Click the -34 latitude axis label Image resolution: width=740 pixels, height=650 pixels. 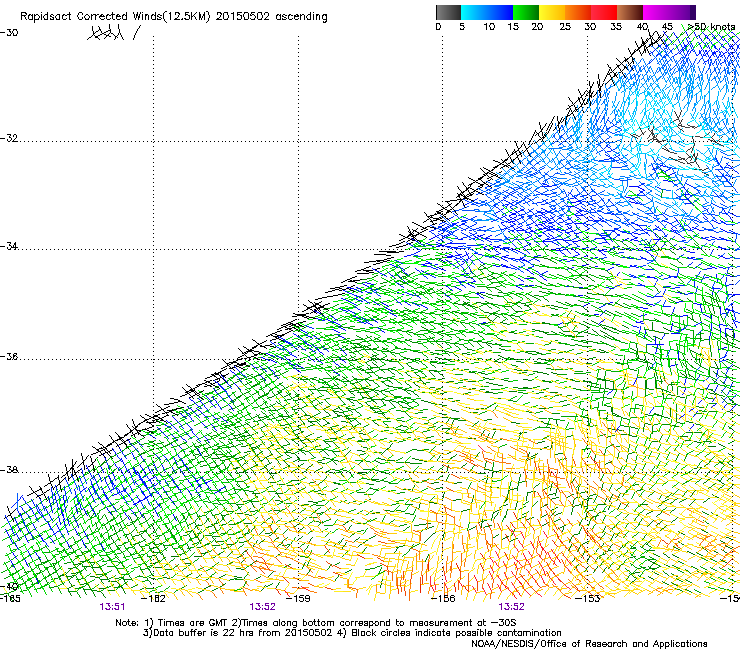click(9, 246)
